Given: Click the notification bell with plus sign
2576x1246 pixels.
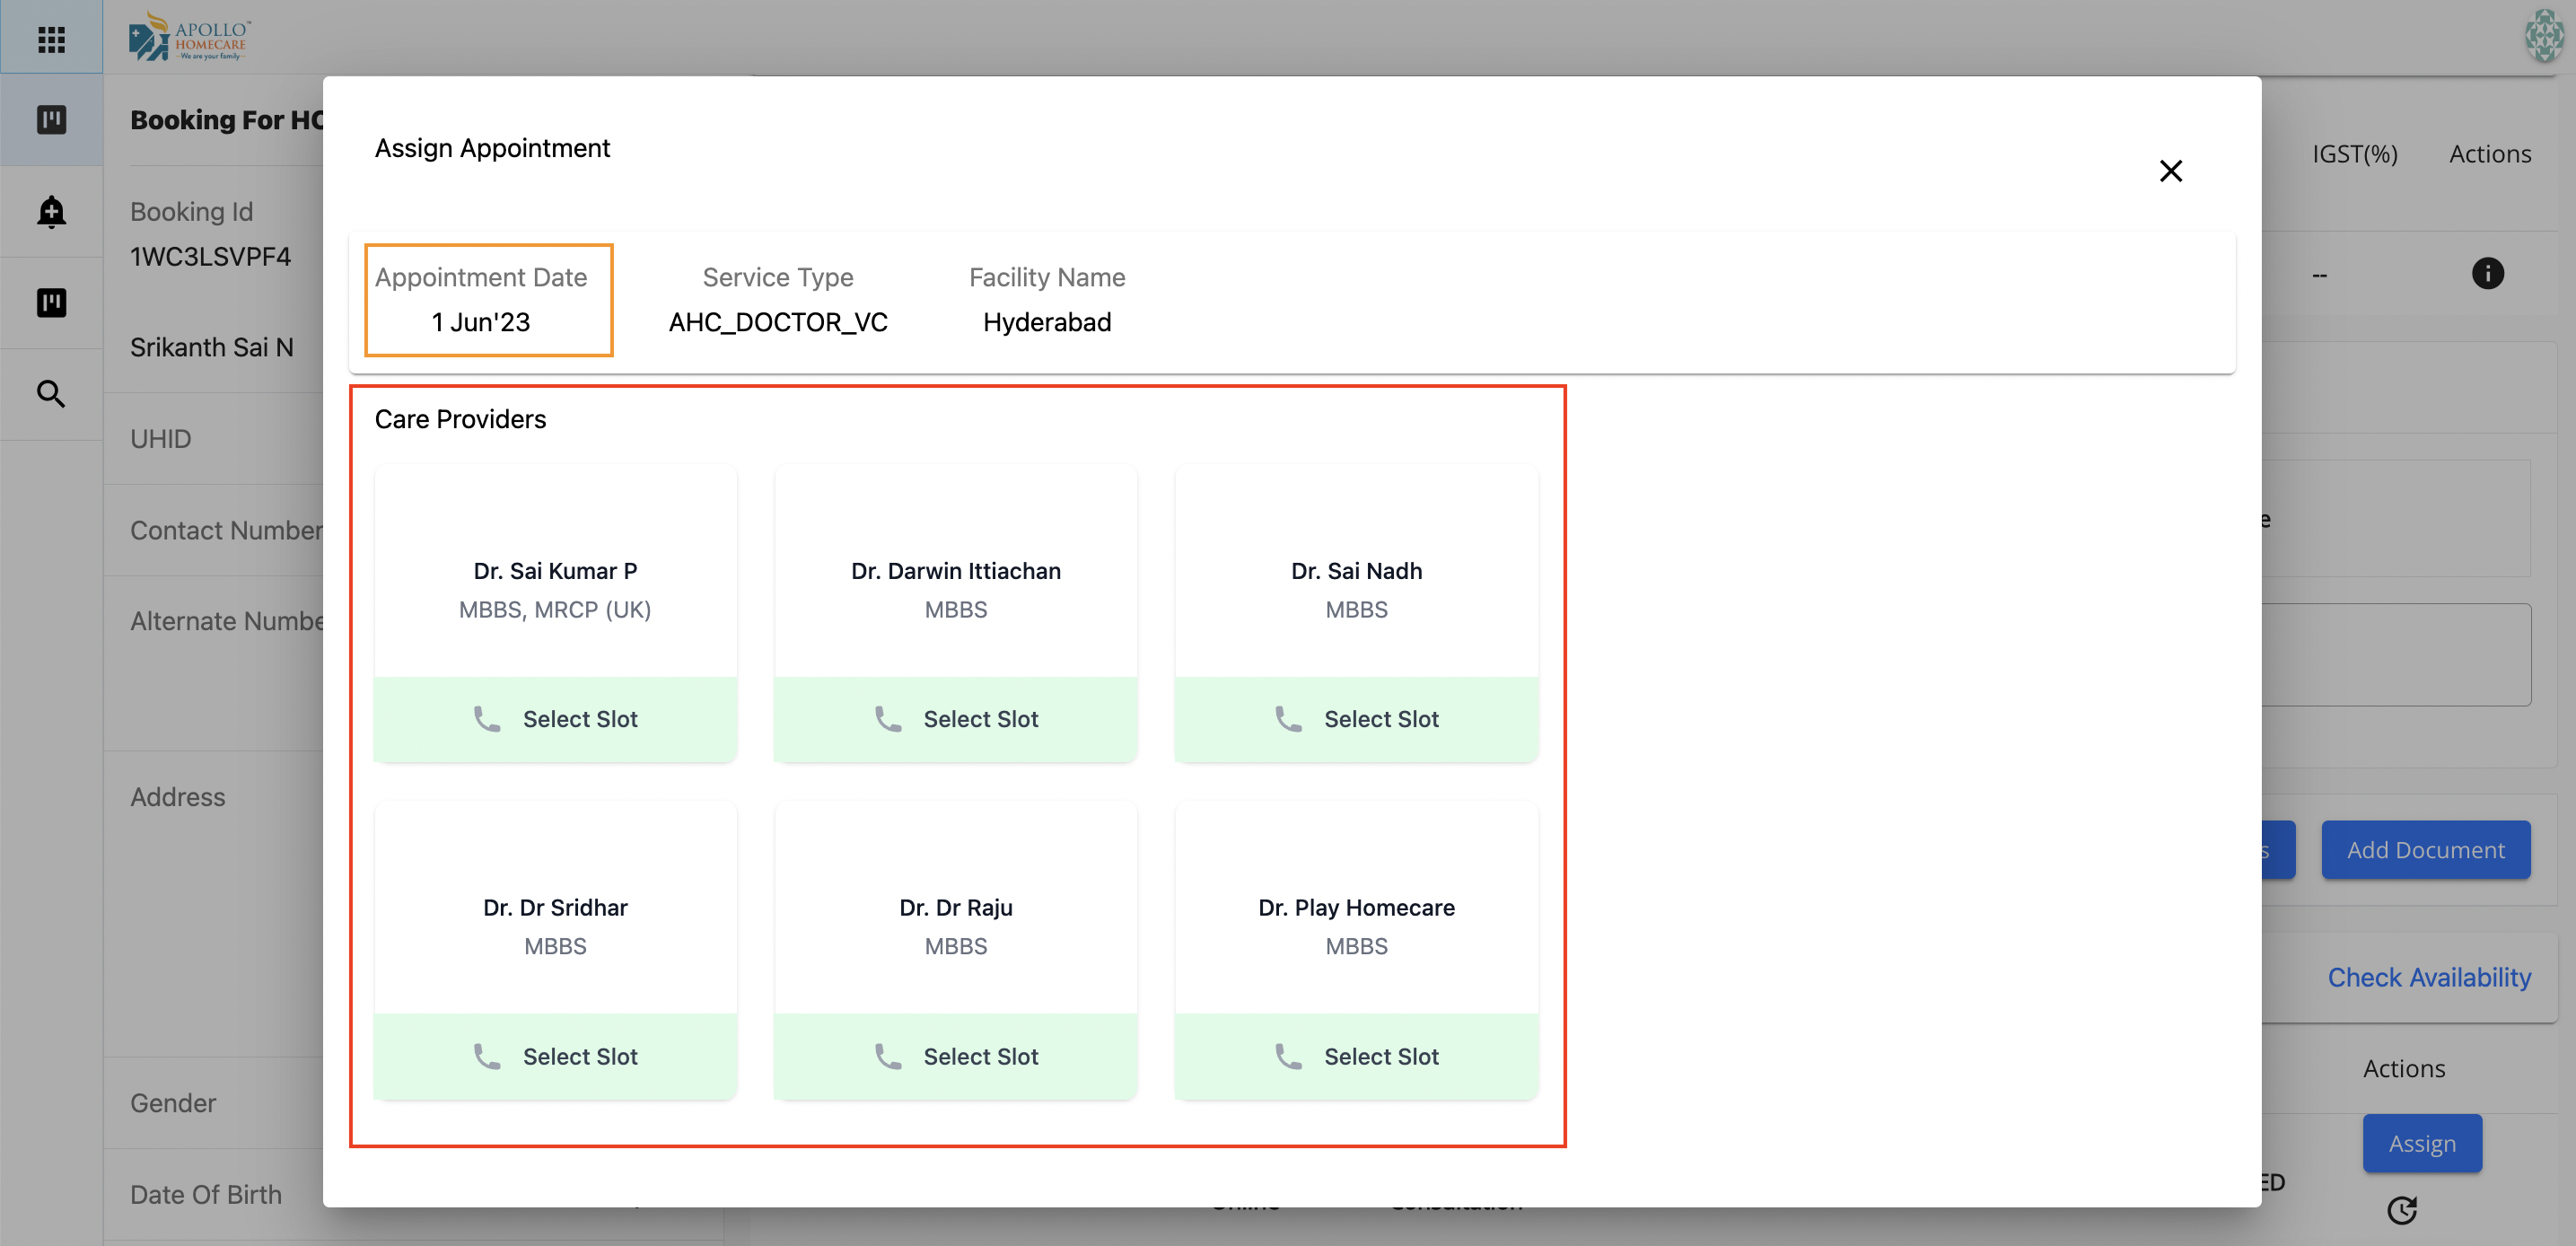Looking at the screenshot, I should click(x=51, y=211).
